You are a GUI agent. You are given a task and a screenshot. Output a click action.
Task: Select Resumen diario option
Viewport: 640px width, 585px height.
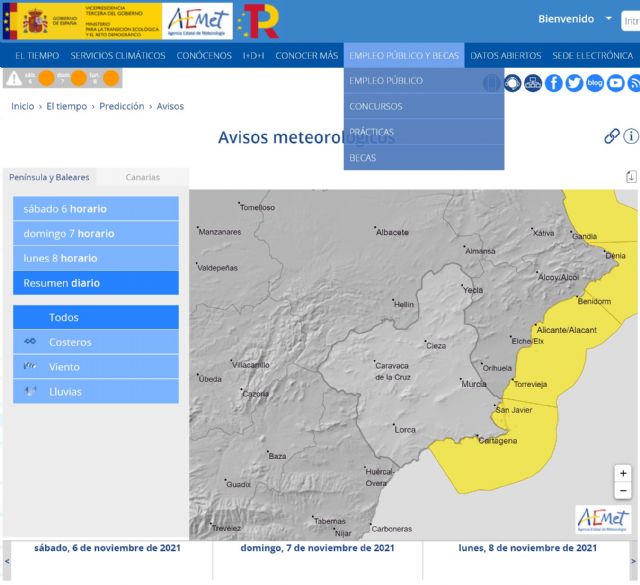(x=96, y=283)
